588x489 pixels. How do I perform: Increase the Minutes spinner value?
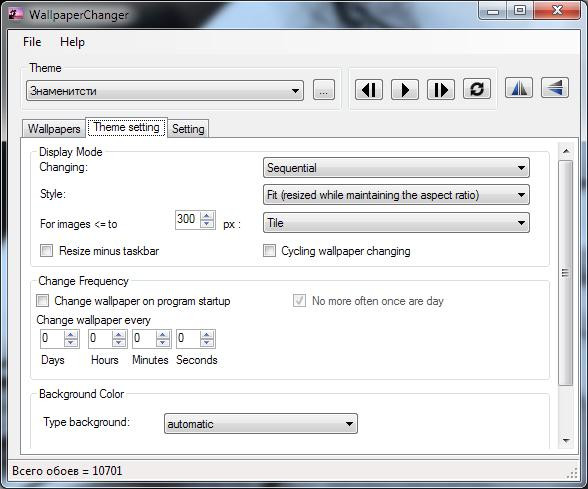click(x=163, y=334)
